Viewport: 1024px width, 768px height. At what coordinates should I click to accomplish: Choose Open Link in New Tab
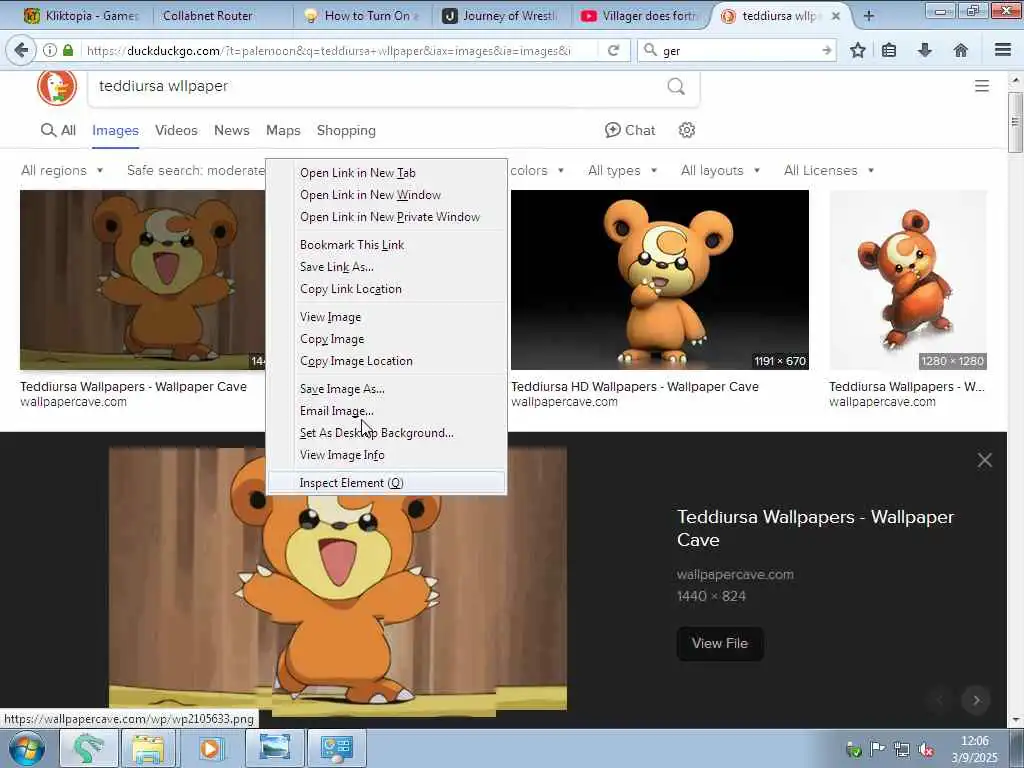(387, 173)
